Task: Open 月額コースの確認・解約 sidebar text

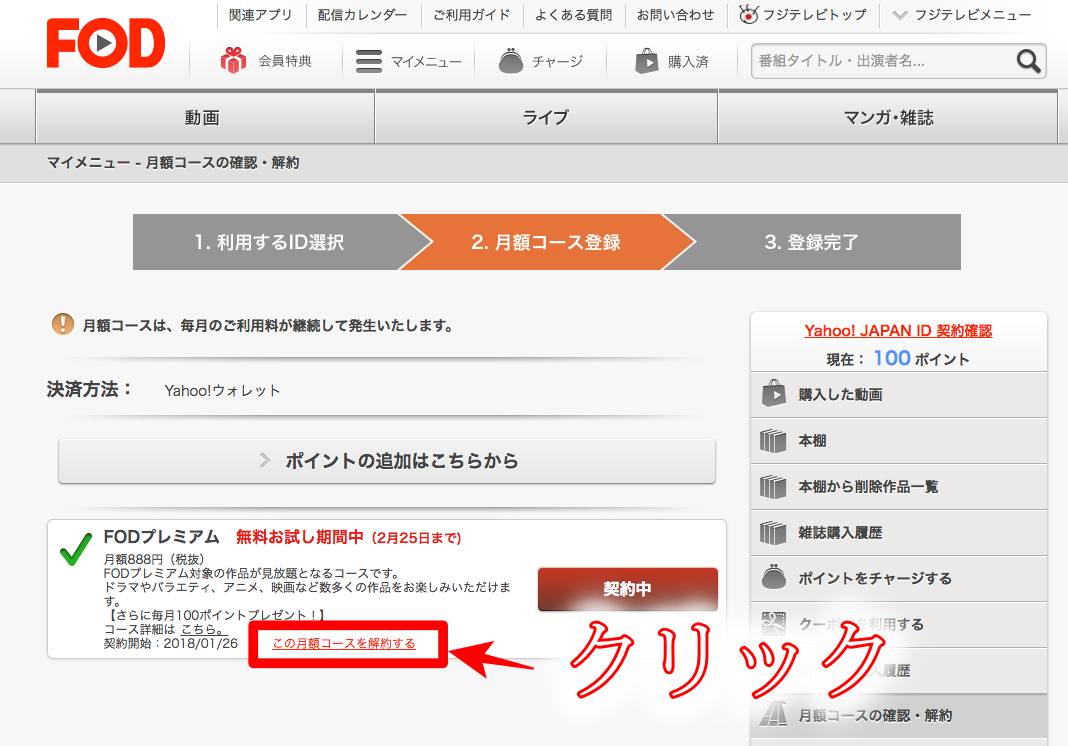Action: point(875,715)
